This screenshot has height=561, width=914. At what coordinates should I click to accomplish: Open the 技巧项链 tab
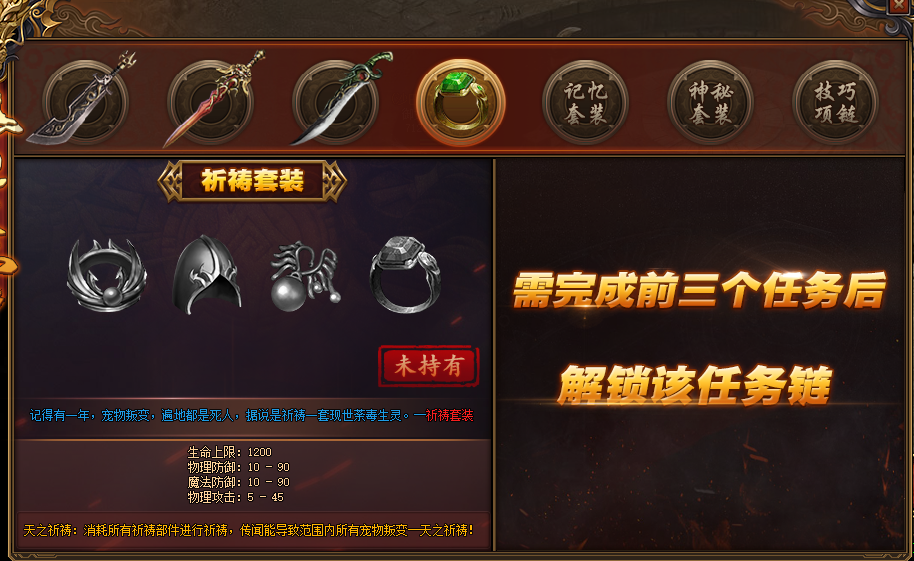pos(835,103)
